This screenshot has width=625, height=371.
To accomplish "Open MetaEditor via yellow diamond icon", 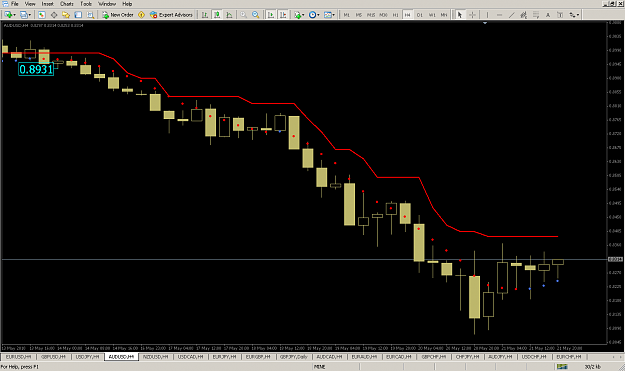I will pyautogui.click(x=142, y=15).
